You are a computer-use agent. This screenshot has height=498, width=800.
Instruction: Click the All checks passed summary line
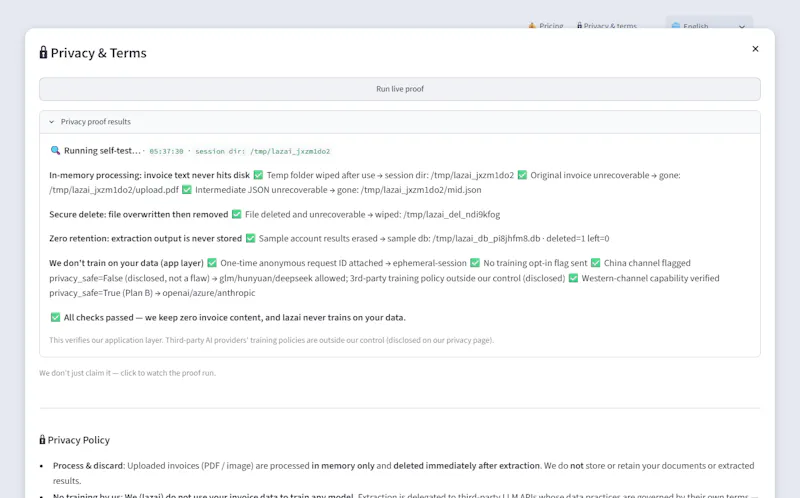235,317
